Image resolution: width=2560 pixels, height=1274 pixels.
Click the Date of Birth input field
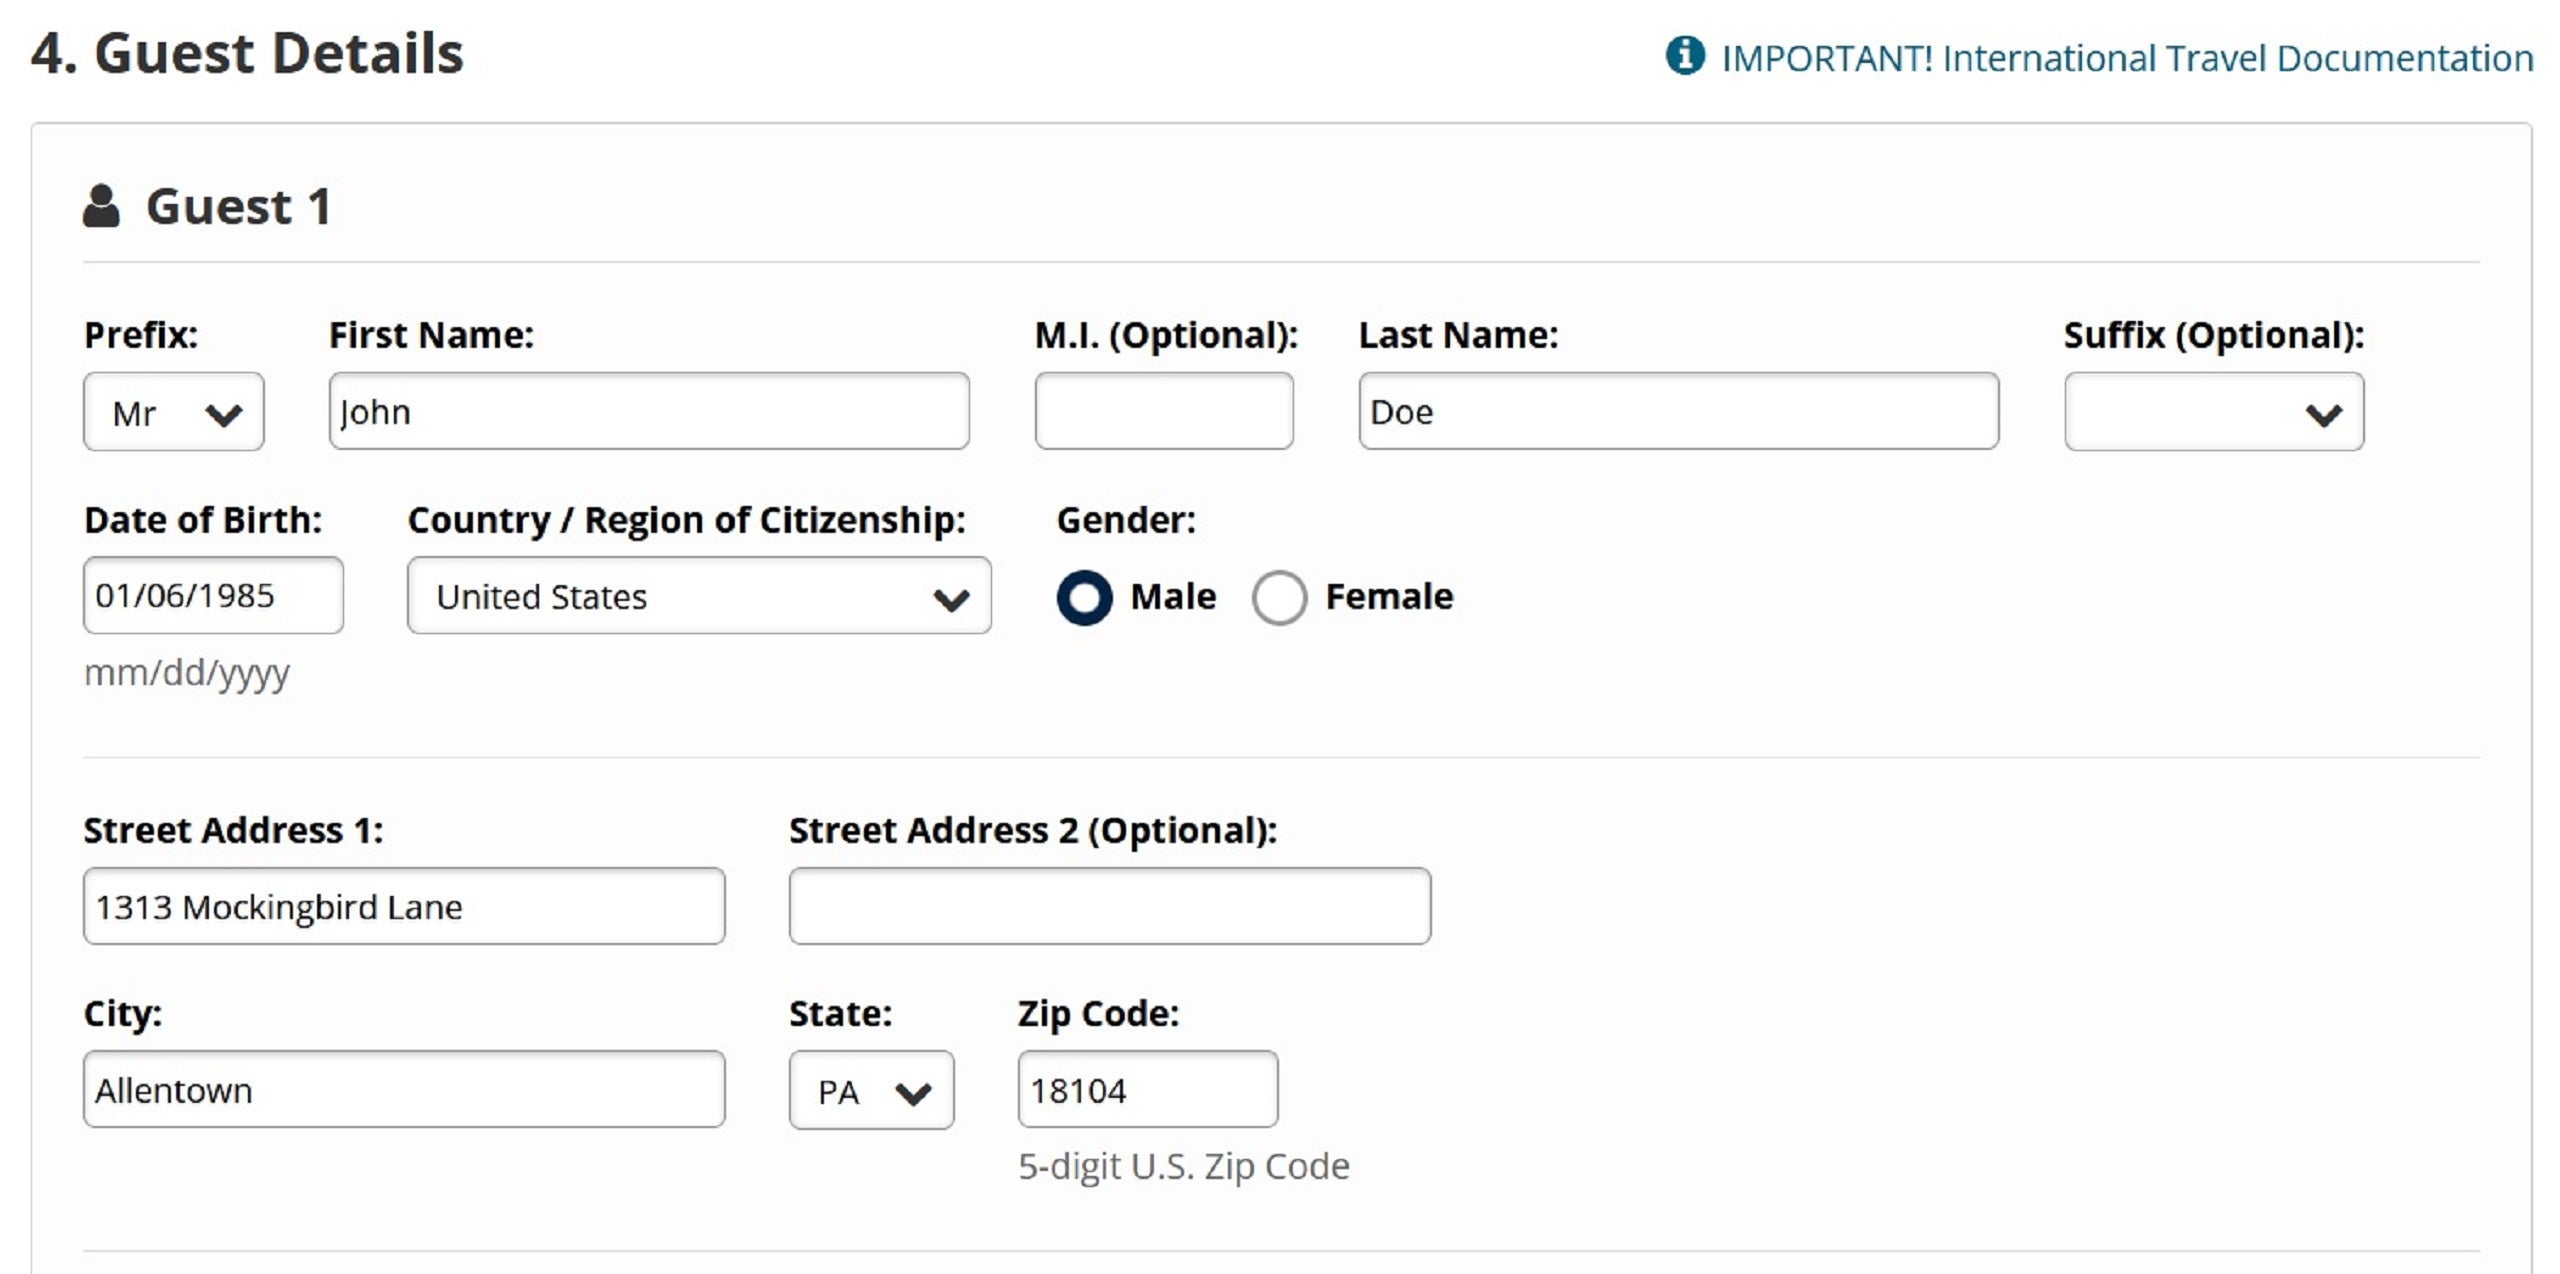click(213, 595)
